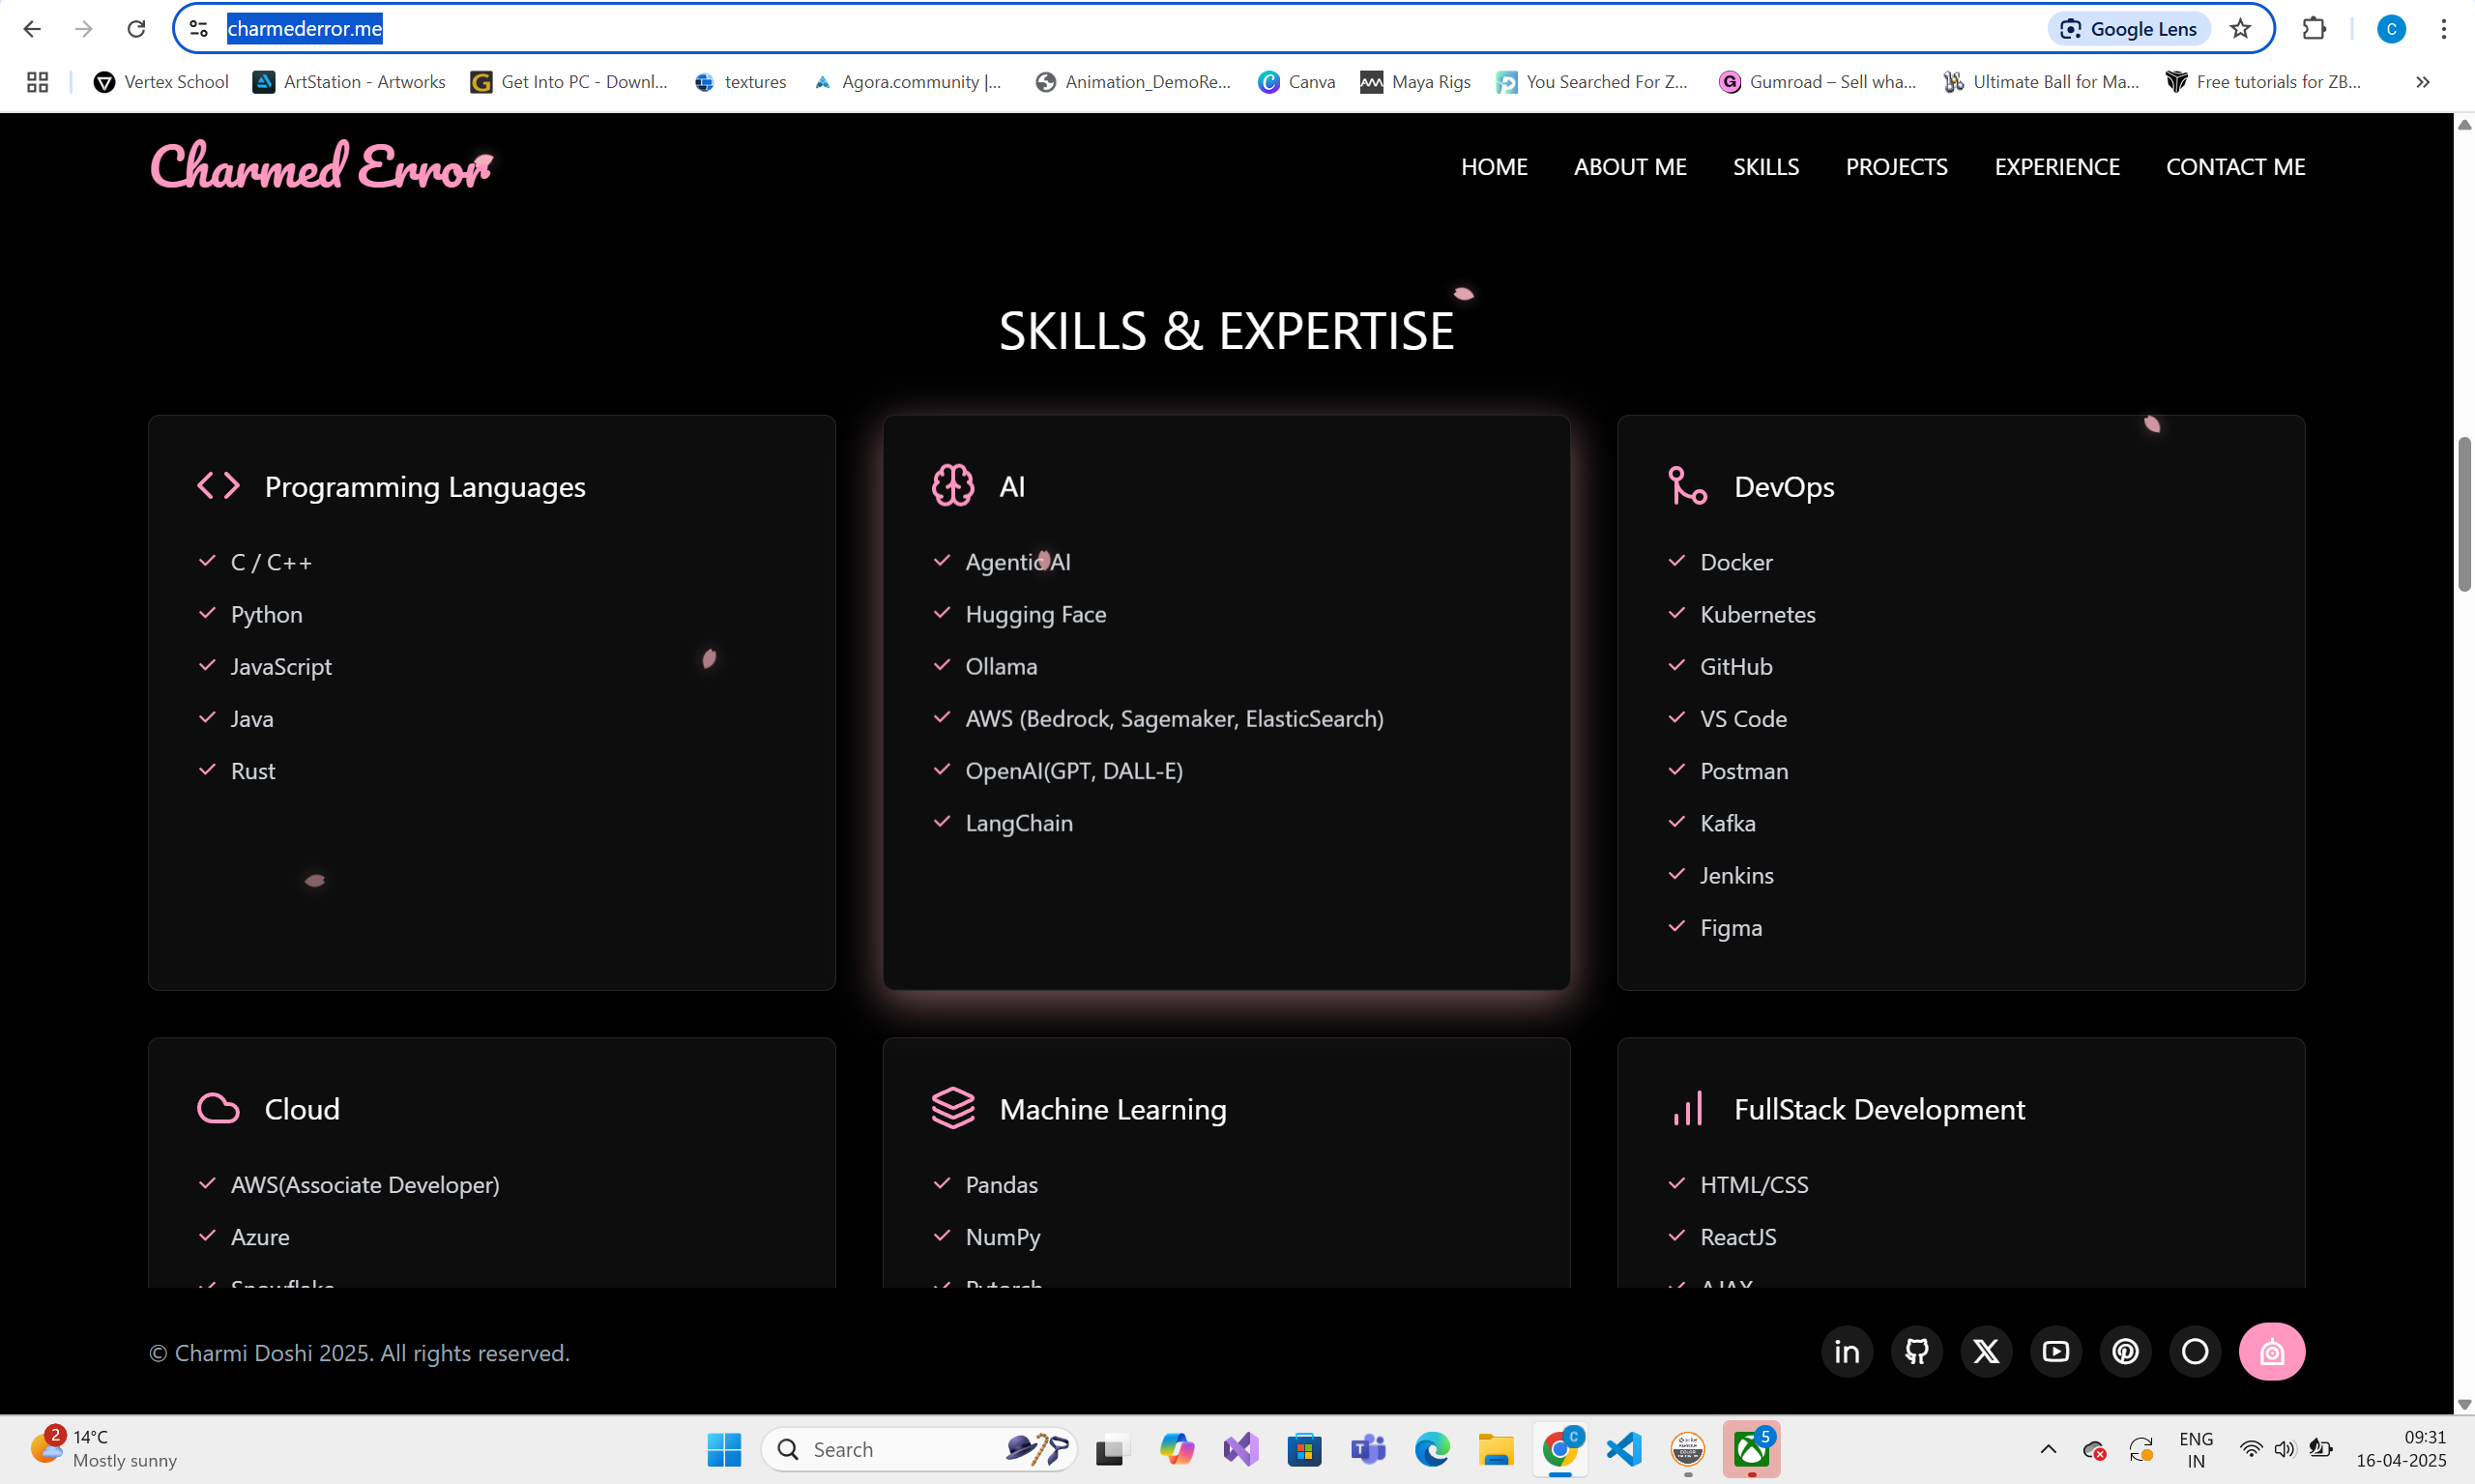Screen dimensions: 2475x1484
Task: Click the Google Lens button
Action: (2129, 29)
